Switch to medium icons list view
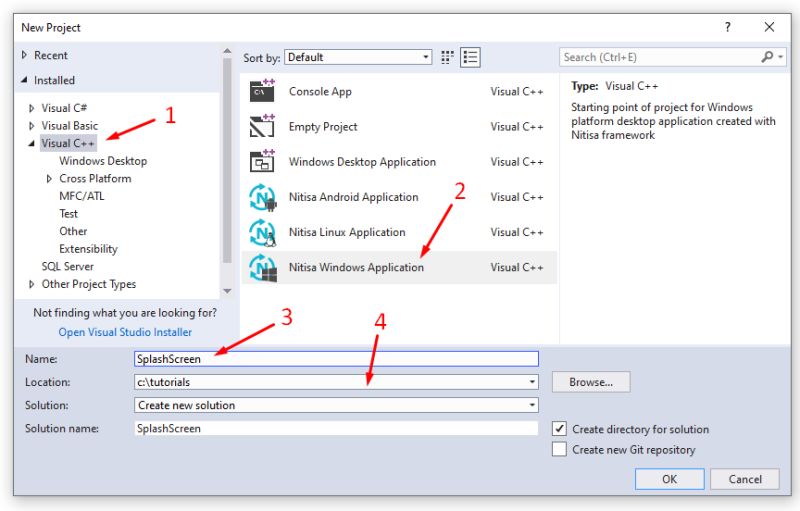 point(470,57)
